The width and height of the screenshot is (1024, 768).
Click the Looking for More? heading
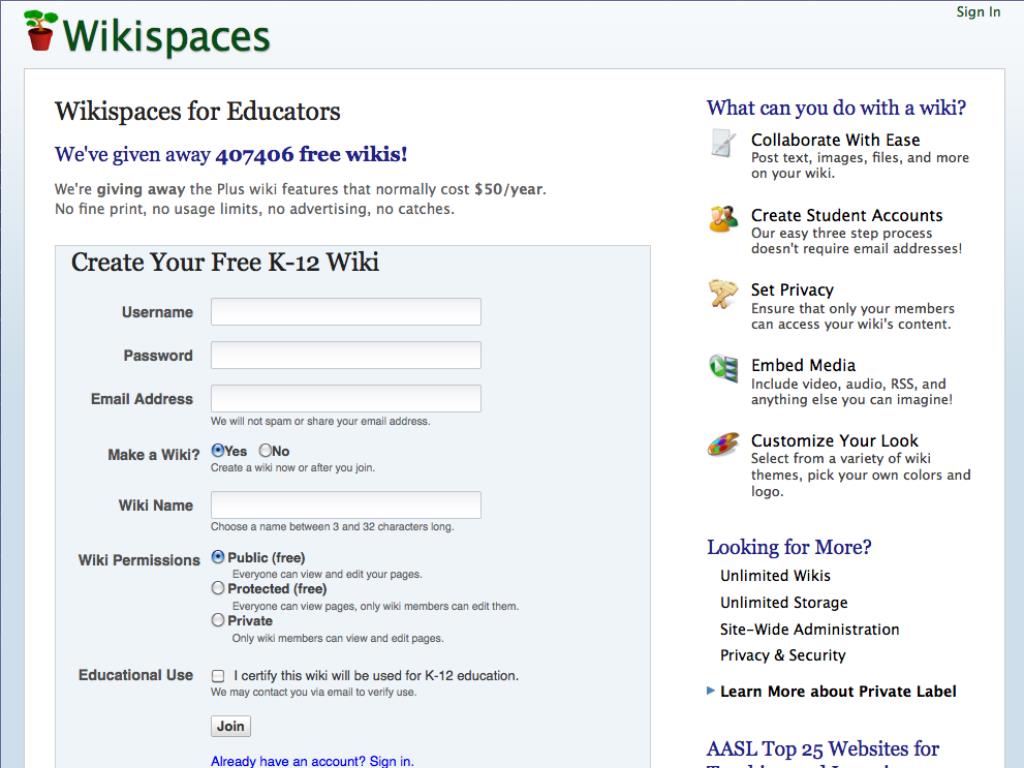[789, 547]
